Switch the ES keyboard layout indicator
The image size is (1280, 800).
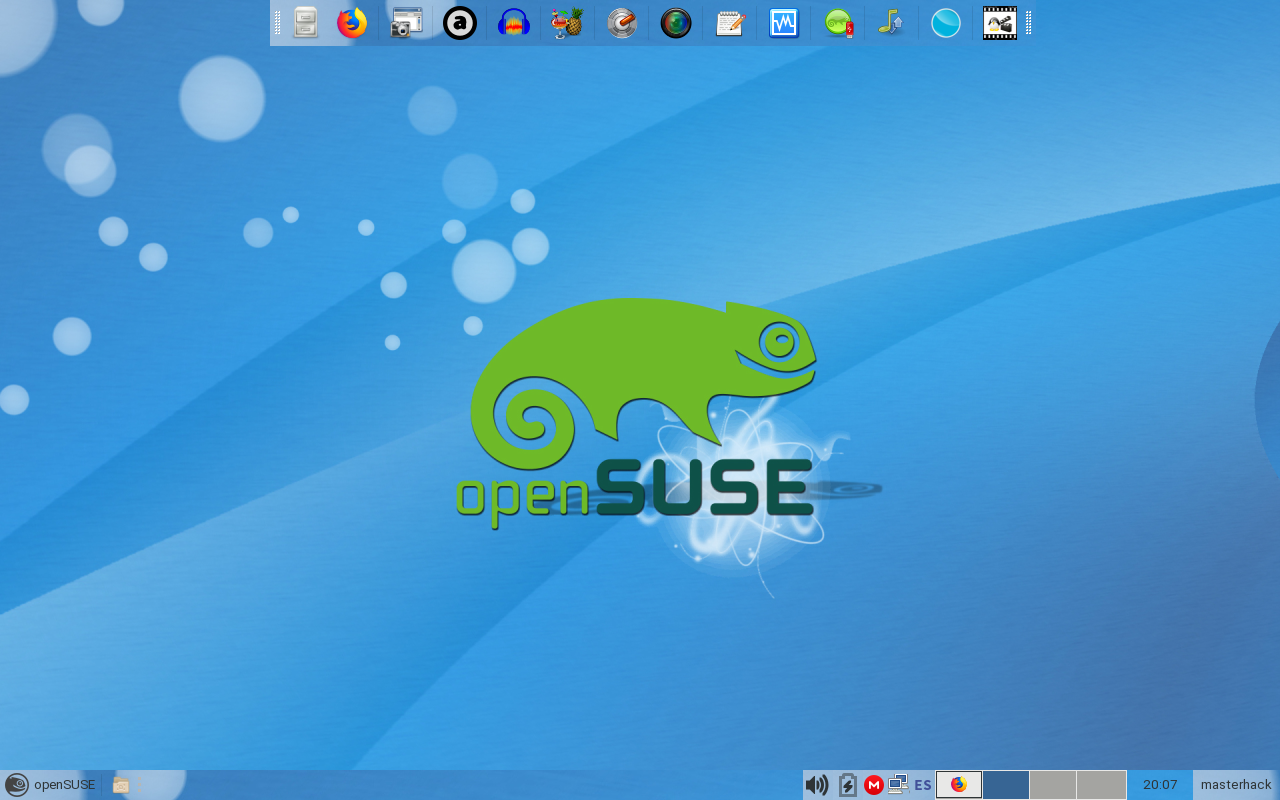click(921, 785)
